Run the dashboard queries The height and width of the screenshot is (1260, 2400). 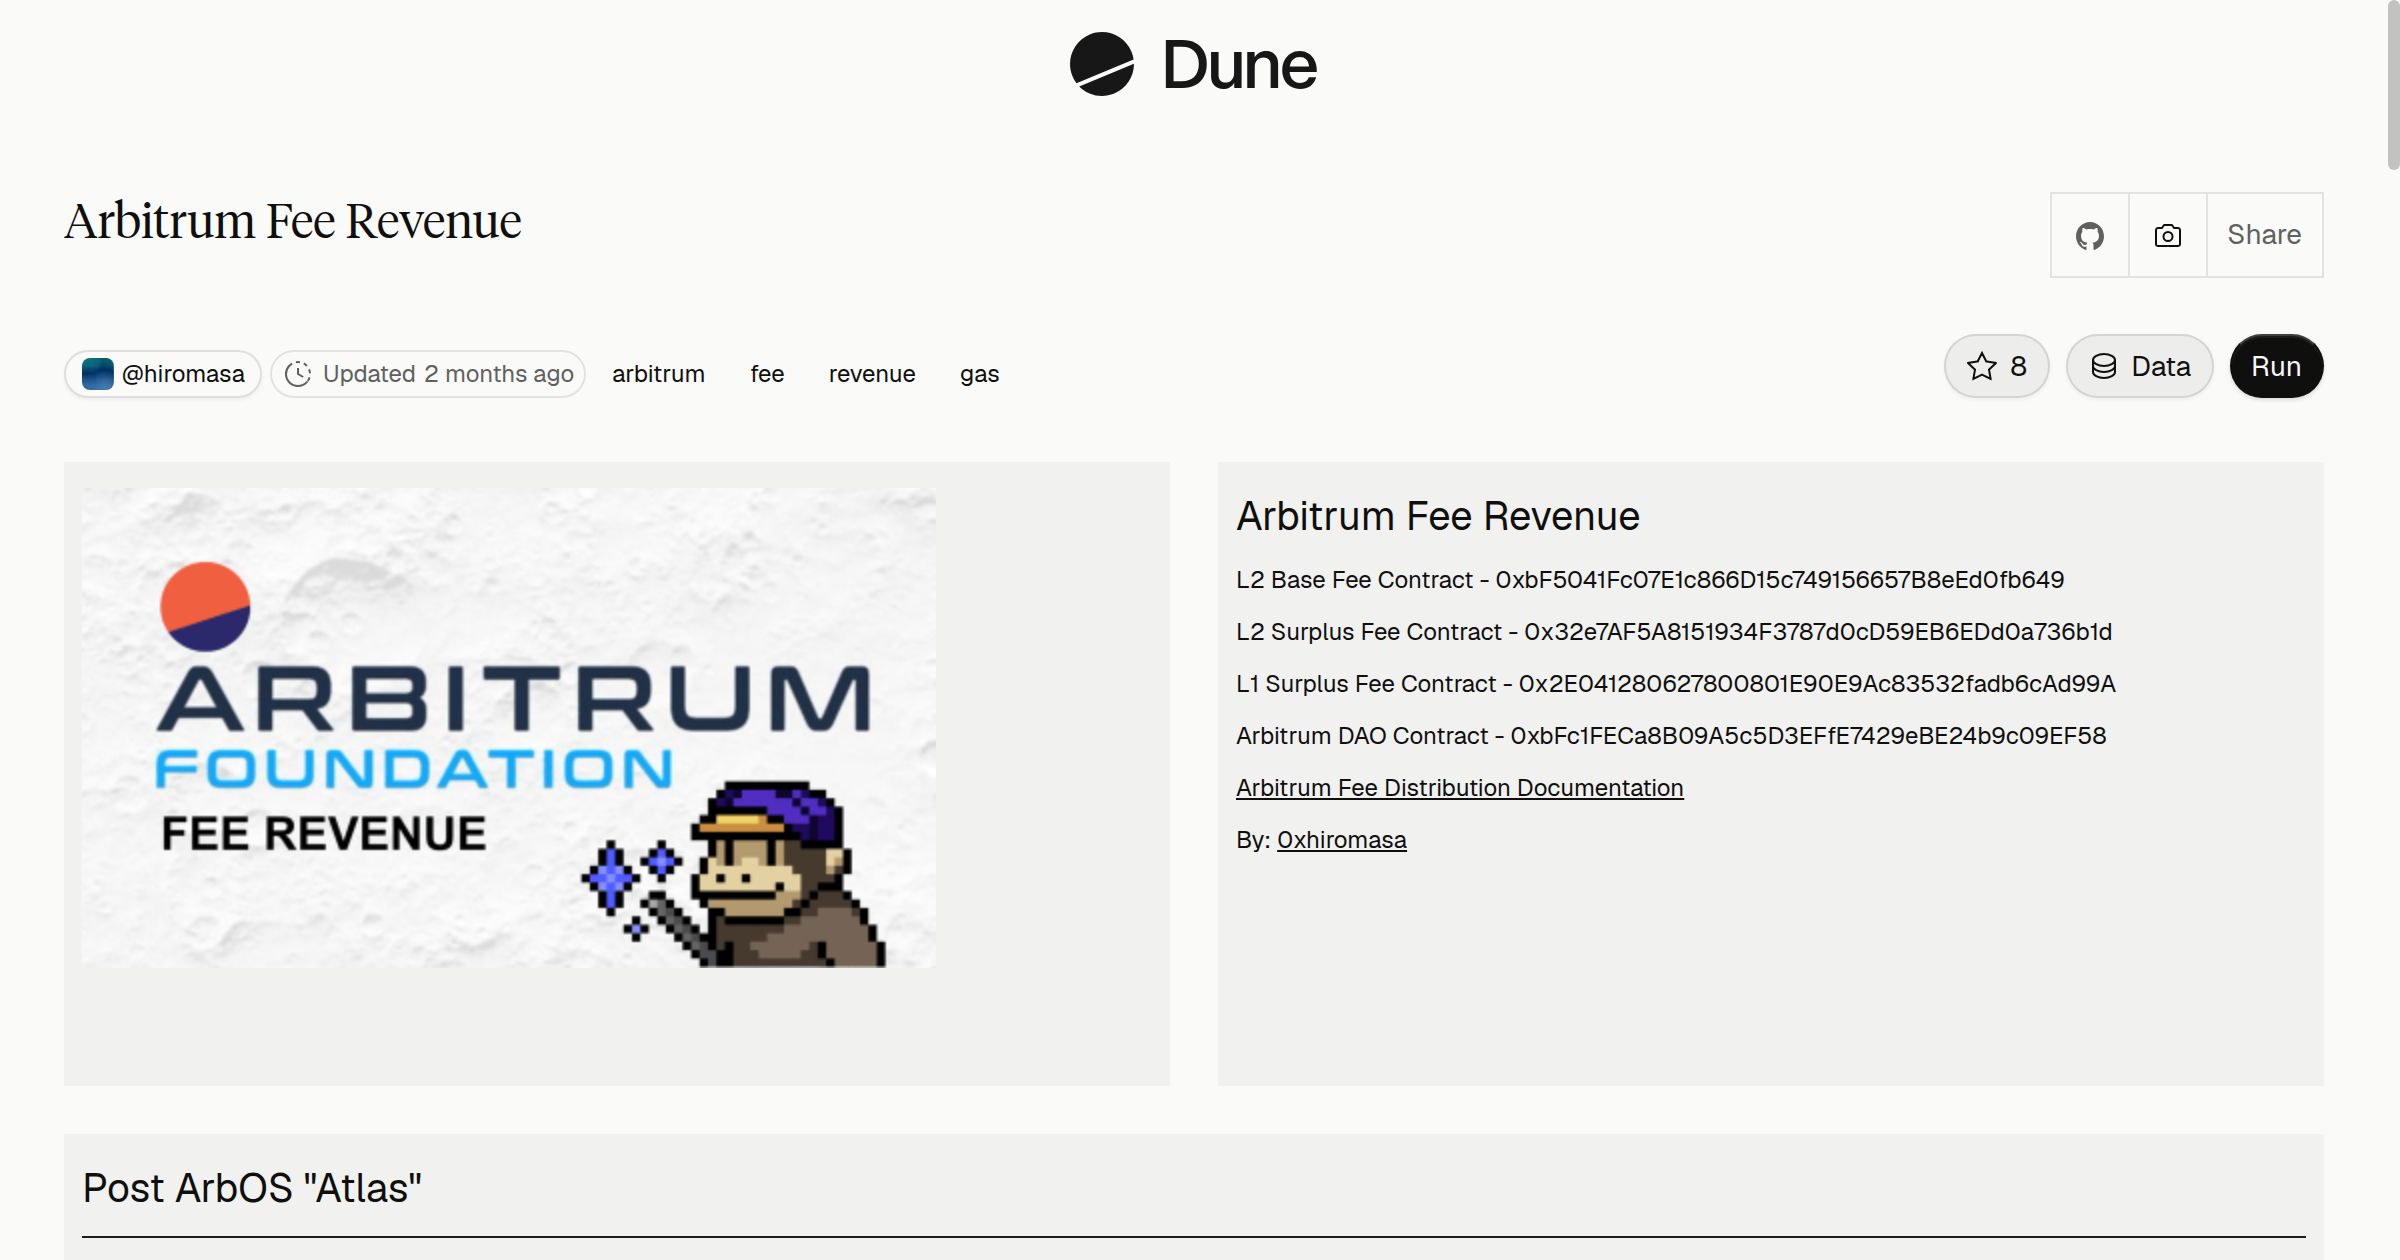2276,366
